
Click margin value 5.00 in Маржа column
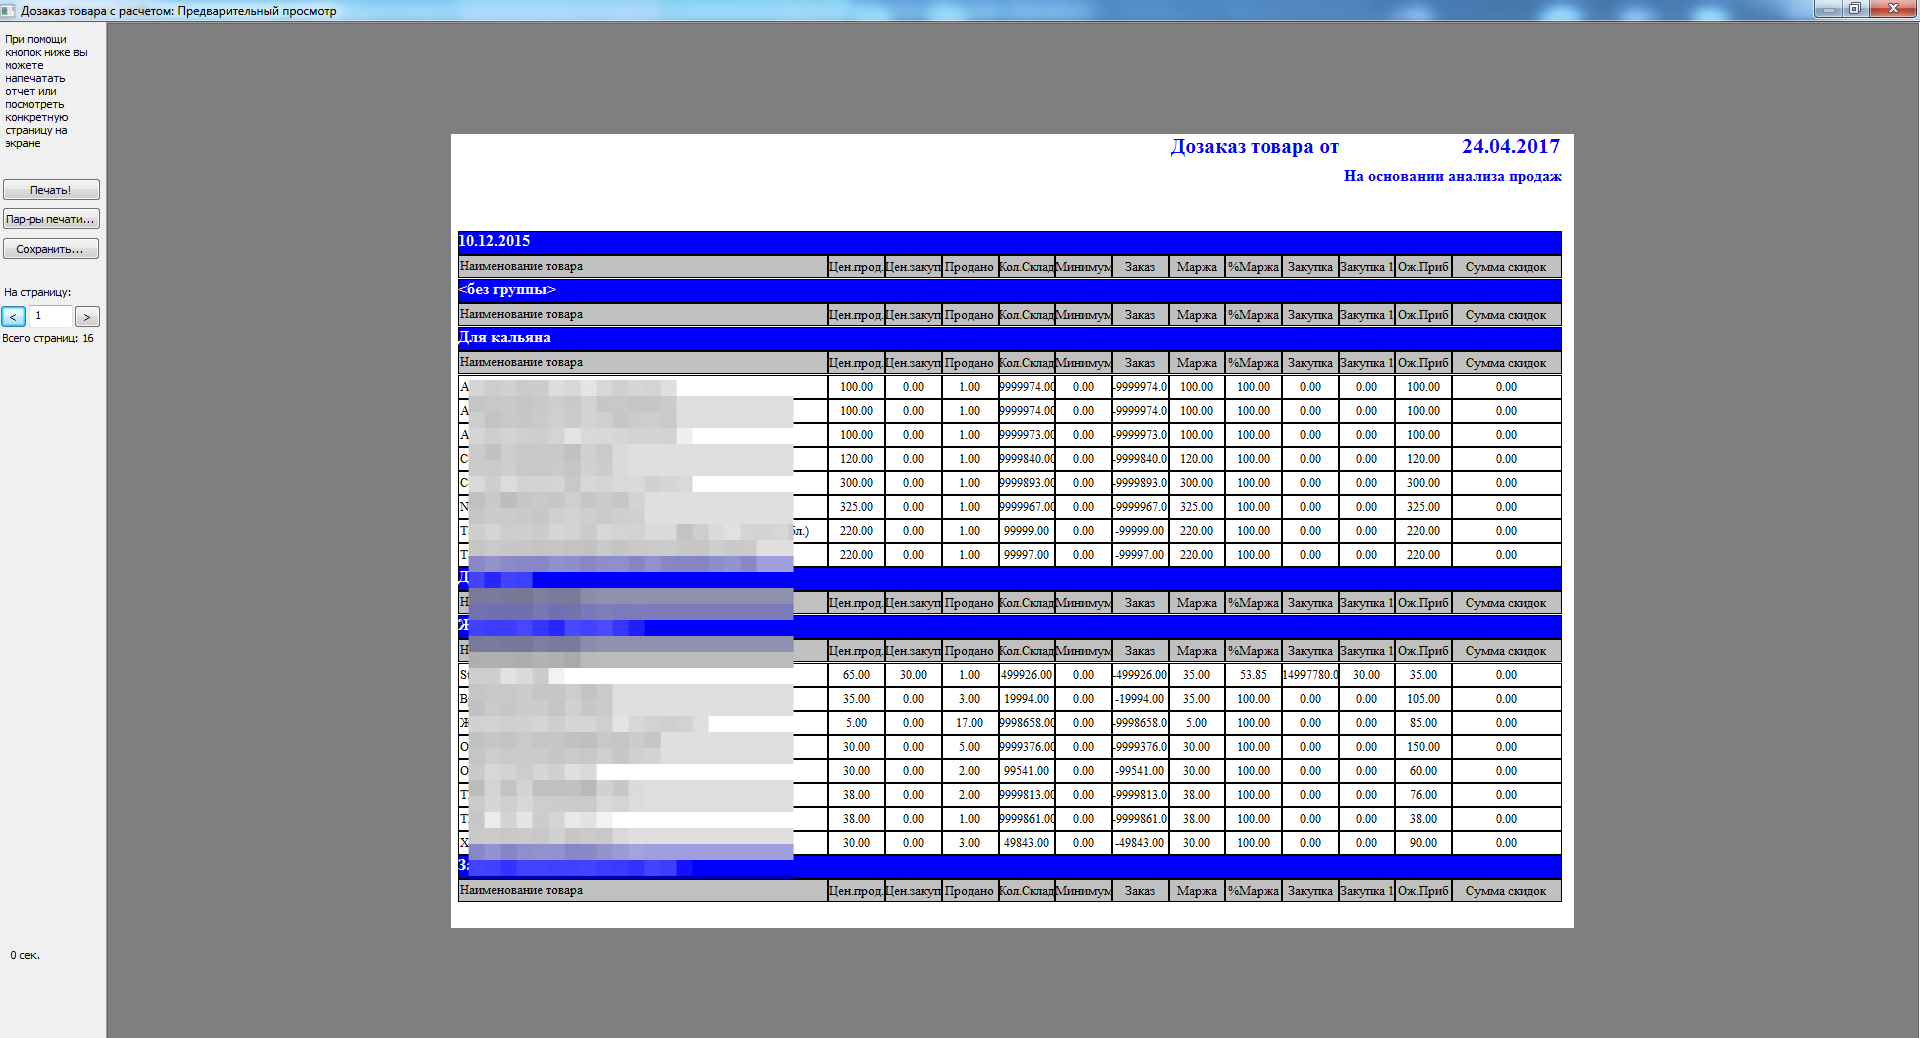point(1196,723)
